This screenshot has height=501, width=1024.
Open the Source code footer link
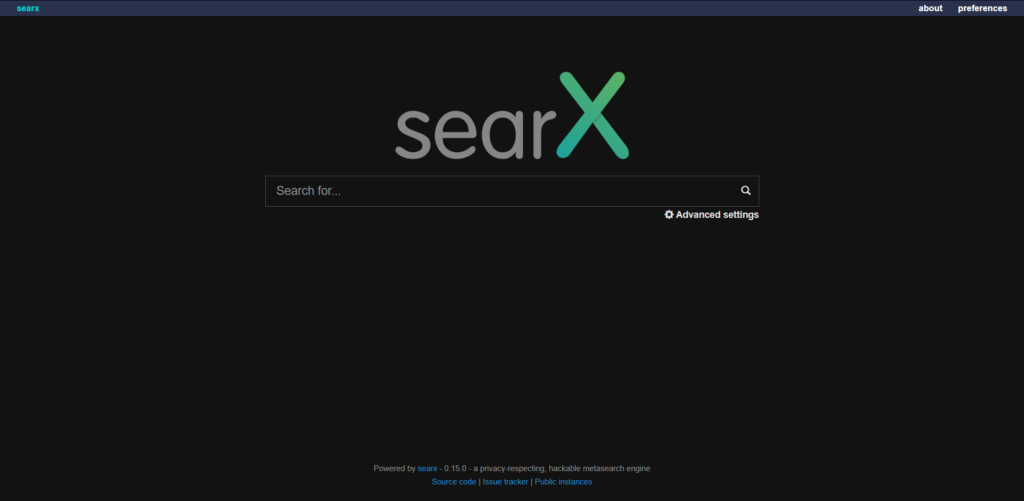point(454,482)
